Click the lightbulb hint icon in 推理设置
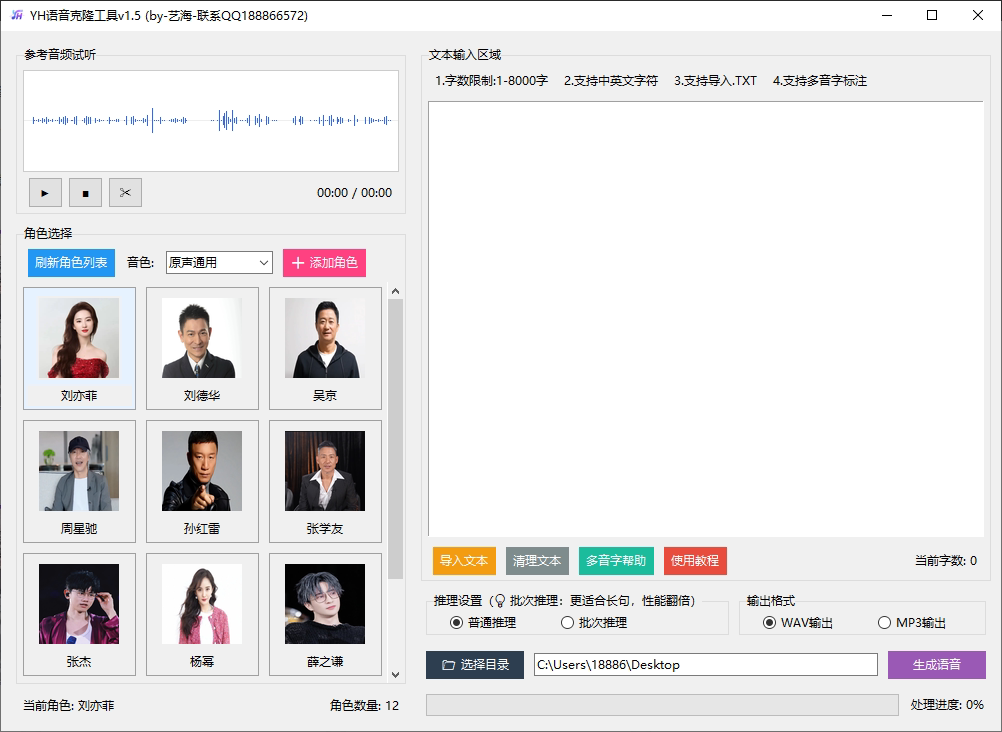The height and width of the screenshot is (732, 1002). (500, 600)
